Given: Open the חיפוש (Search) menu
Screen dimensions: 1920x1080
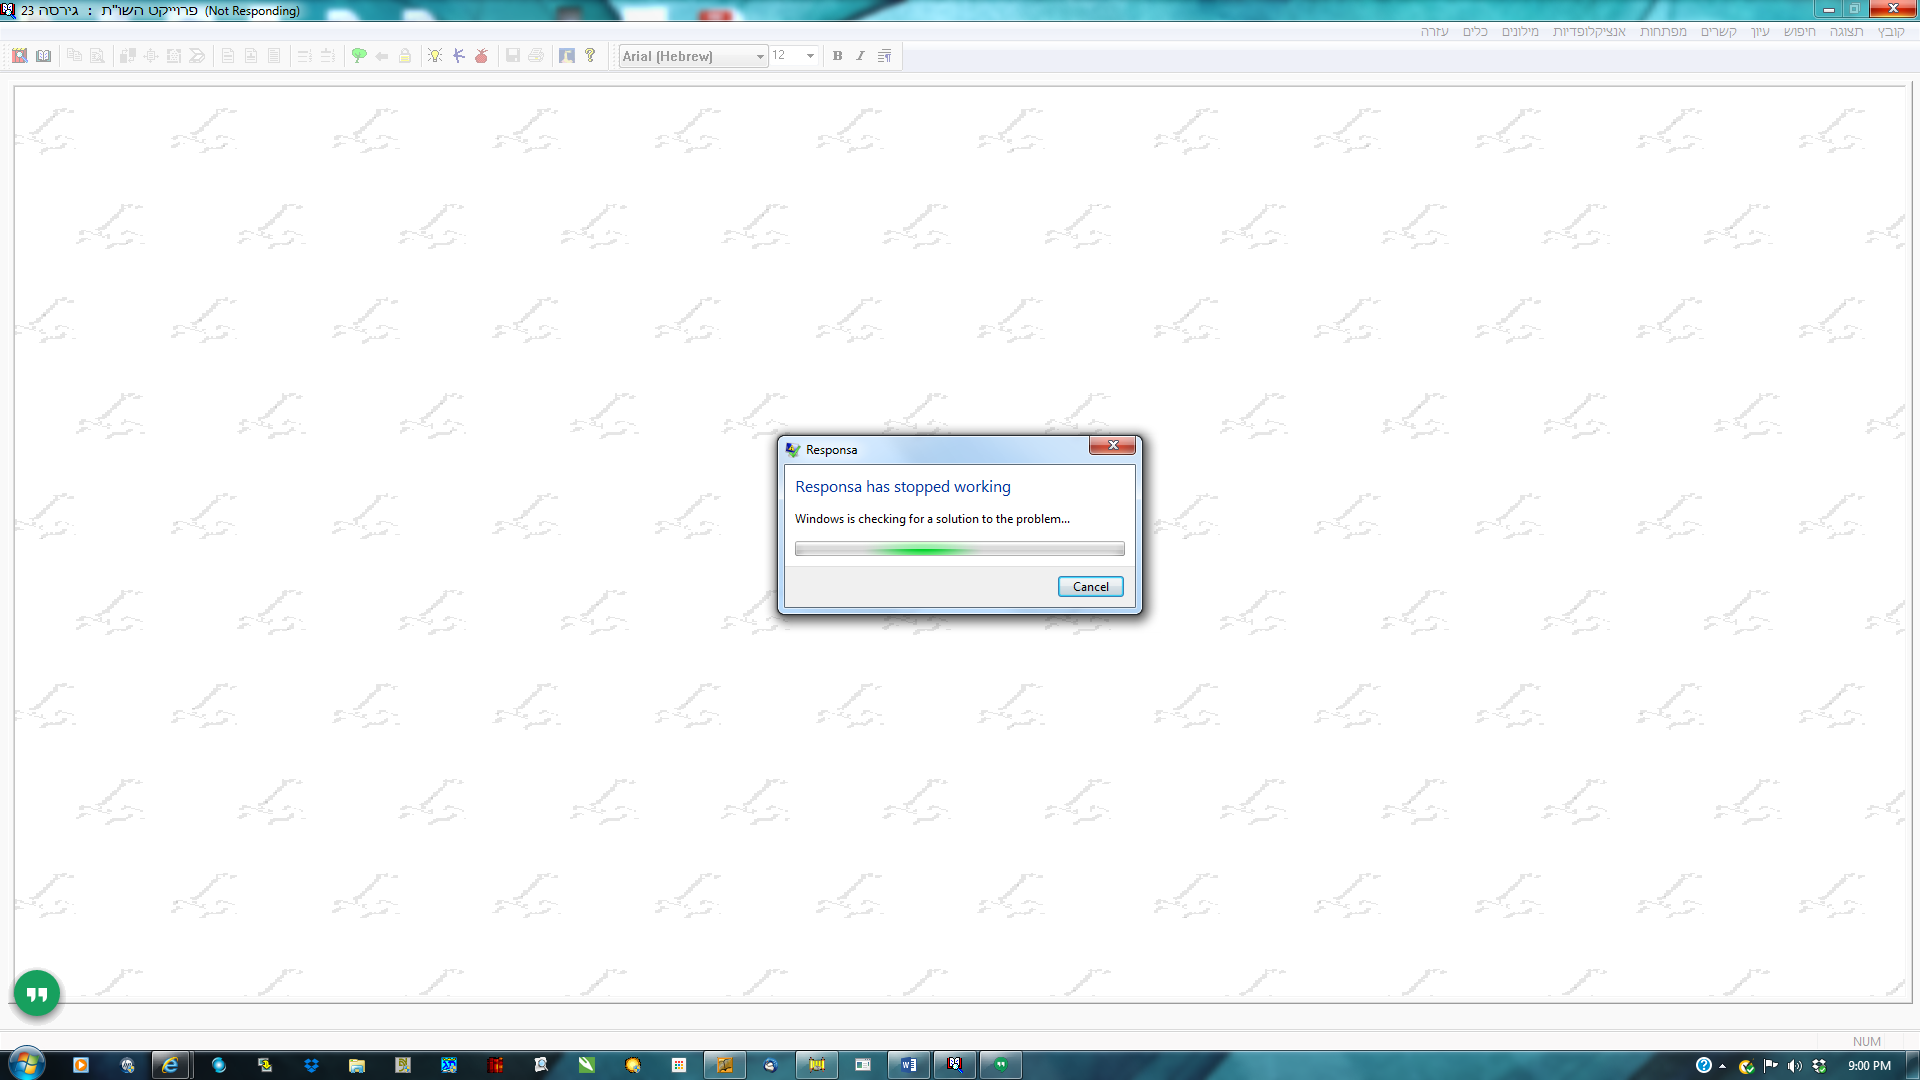Looking at the screenshot, I should pos(1799,32).
